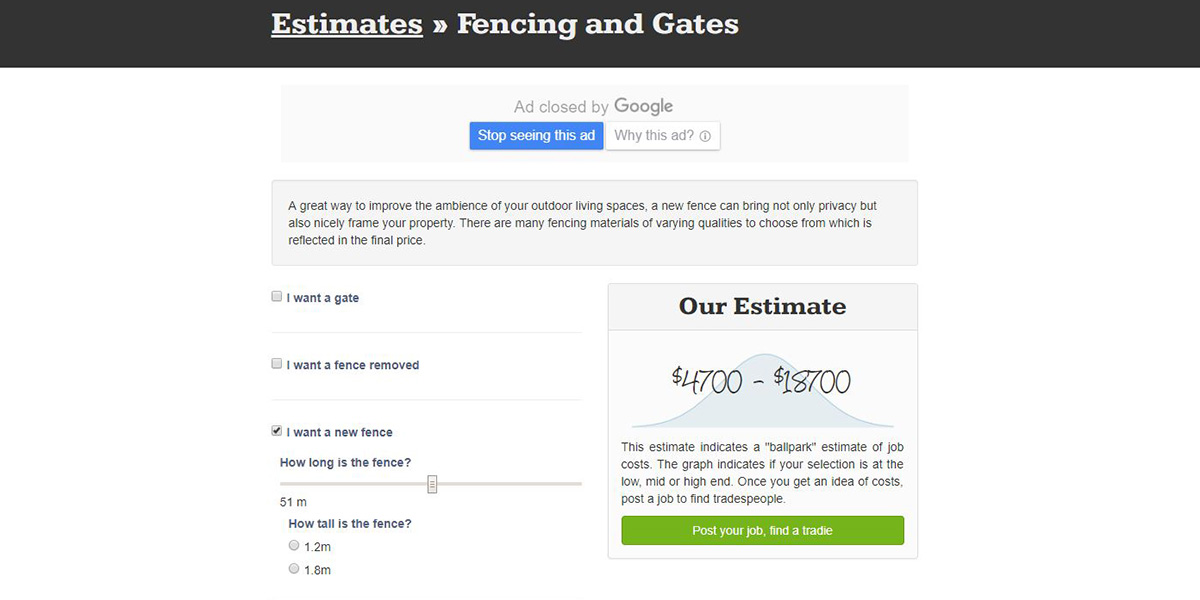1200x600 pixels.
Task: Open the Estimates breadcrumb link
Action: (x=346, y=24)
